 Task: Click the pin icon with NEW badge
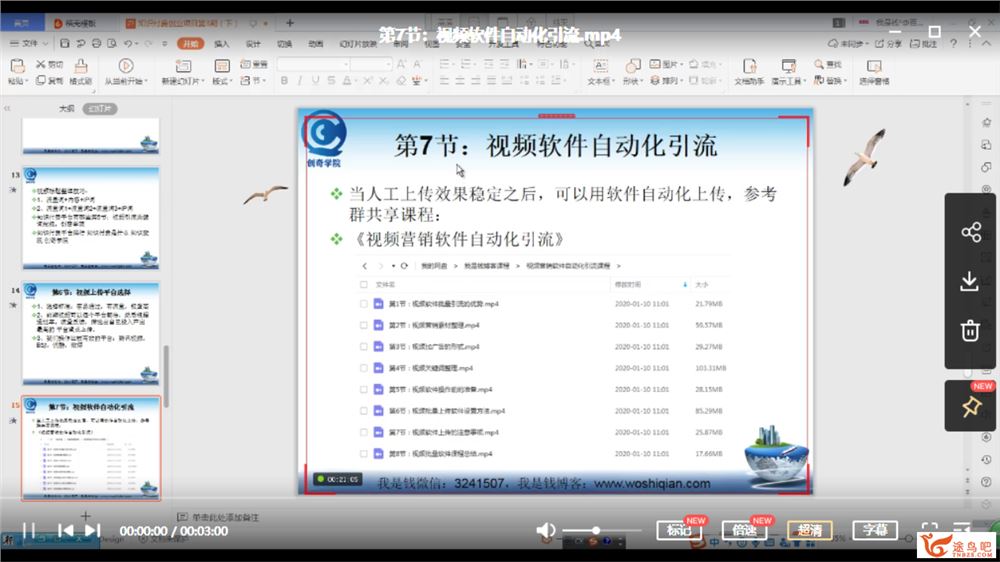(x=971, y=406)
